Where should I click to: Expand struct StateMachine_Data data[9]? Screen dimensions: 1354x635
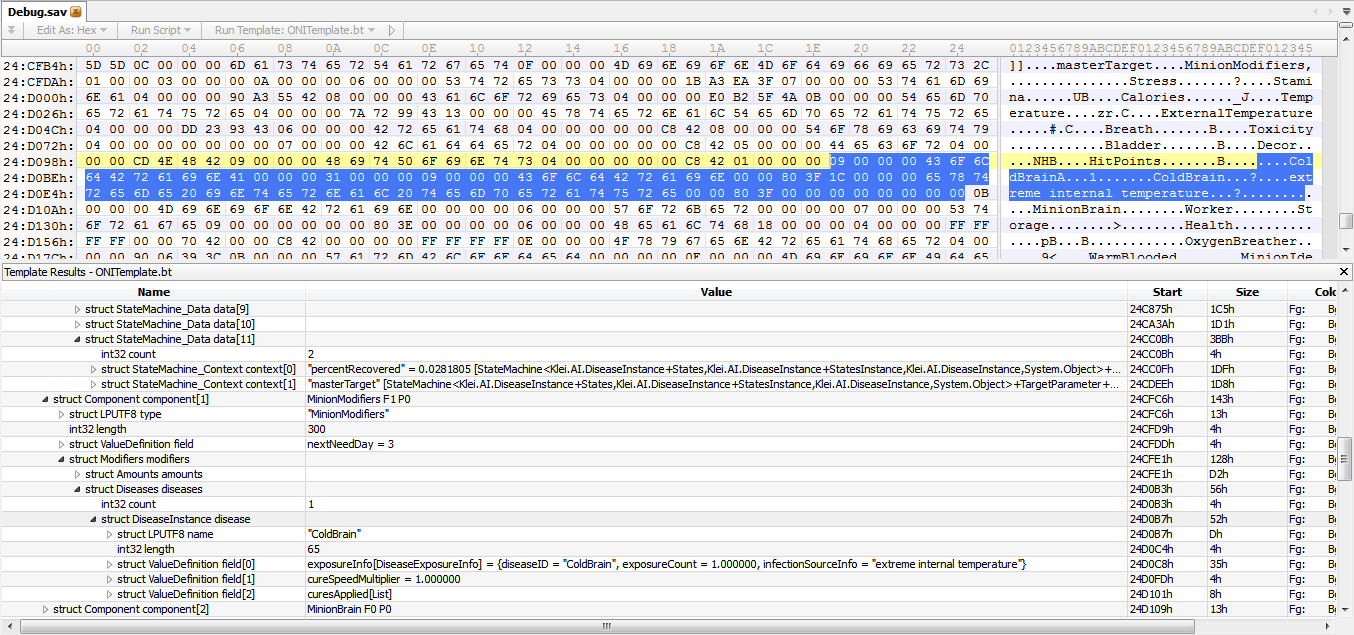pyautogui.click(x=78, y=309)
